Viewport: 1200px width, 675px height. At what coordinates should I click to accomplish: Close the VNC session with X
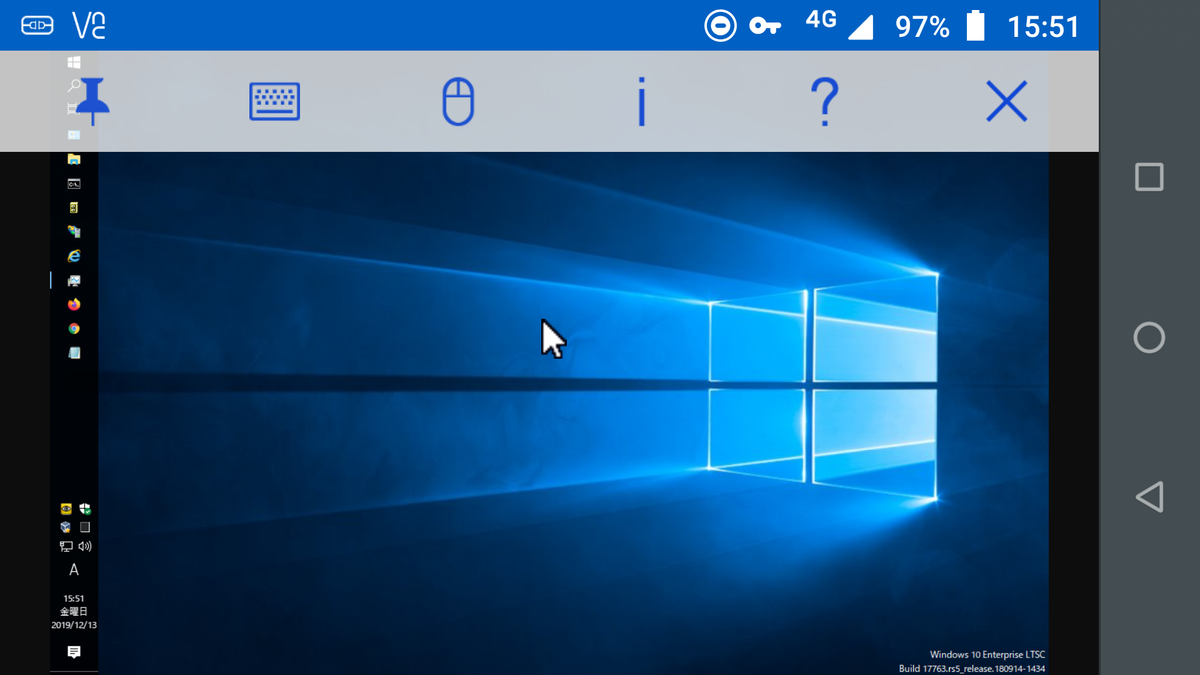[1007, 102]
